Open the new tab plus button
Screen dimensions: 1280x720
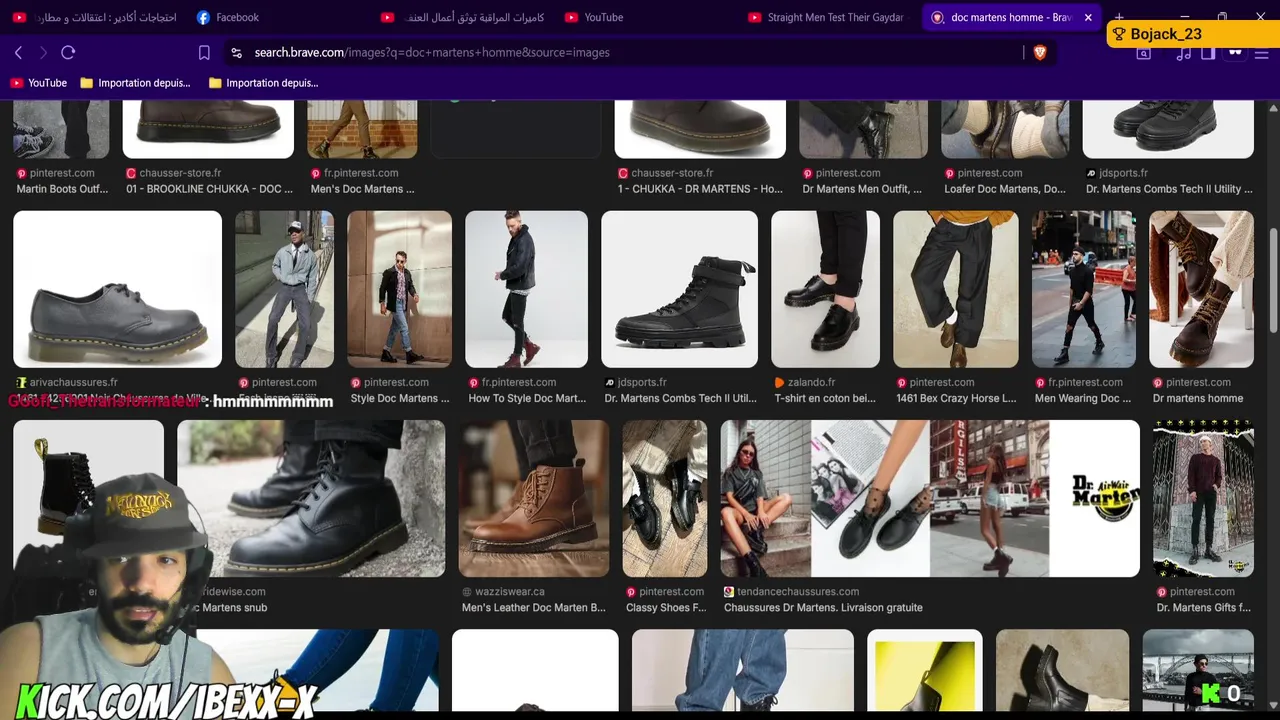pyautogui.click(x=1119, y=17)
